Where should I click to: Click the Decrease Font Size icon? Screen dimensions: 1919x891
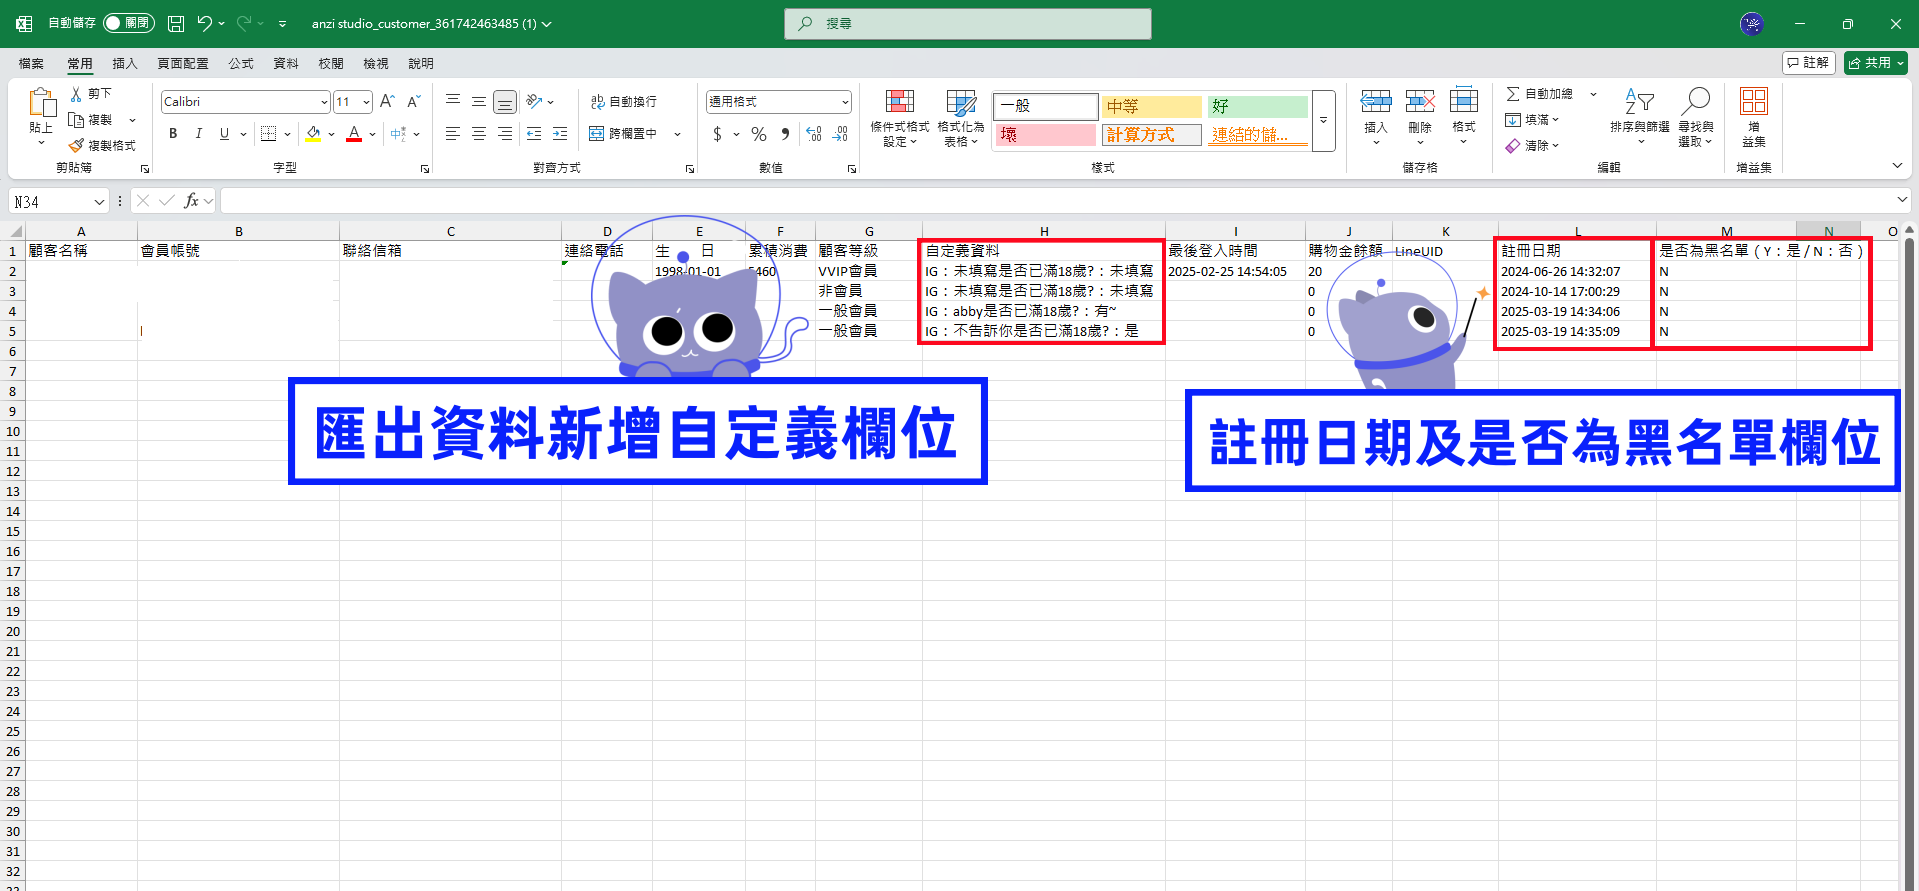tap(413, 101)
